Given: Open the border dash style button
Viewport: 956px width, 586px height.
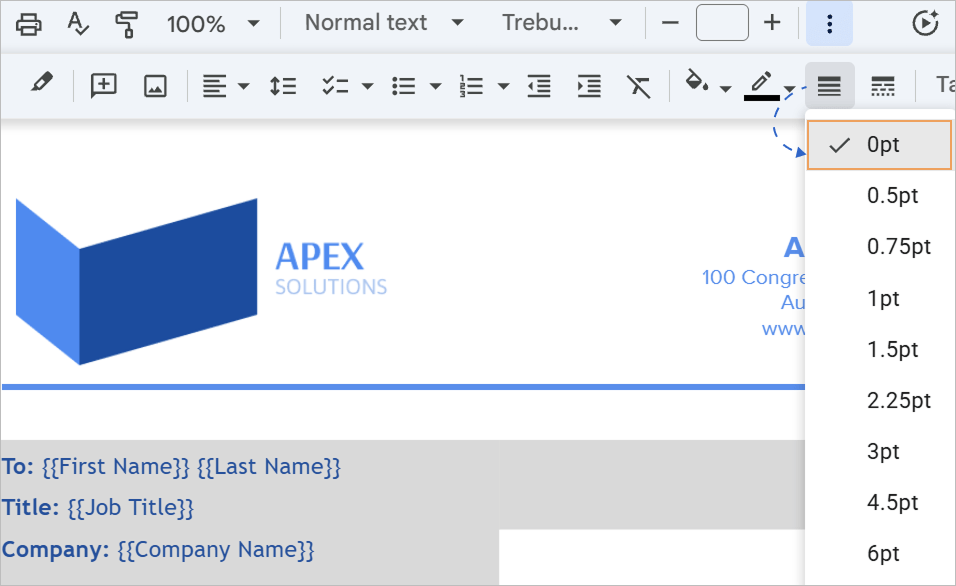Looking at the screenshot, I should tap(883, 86).
